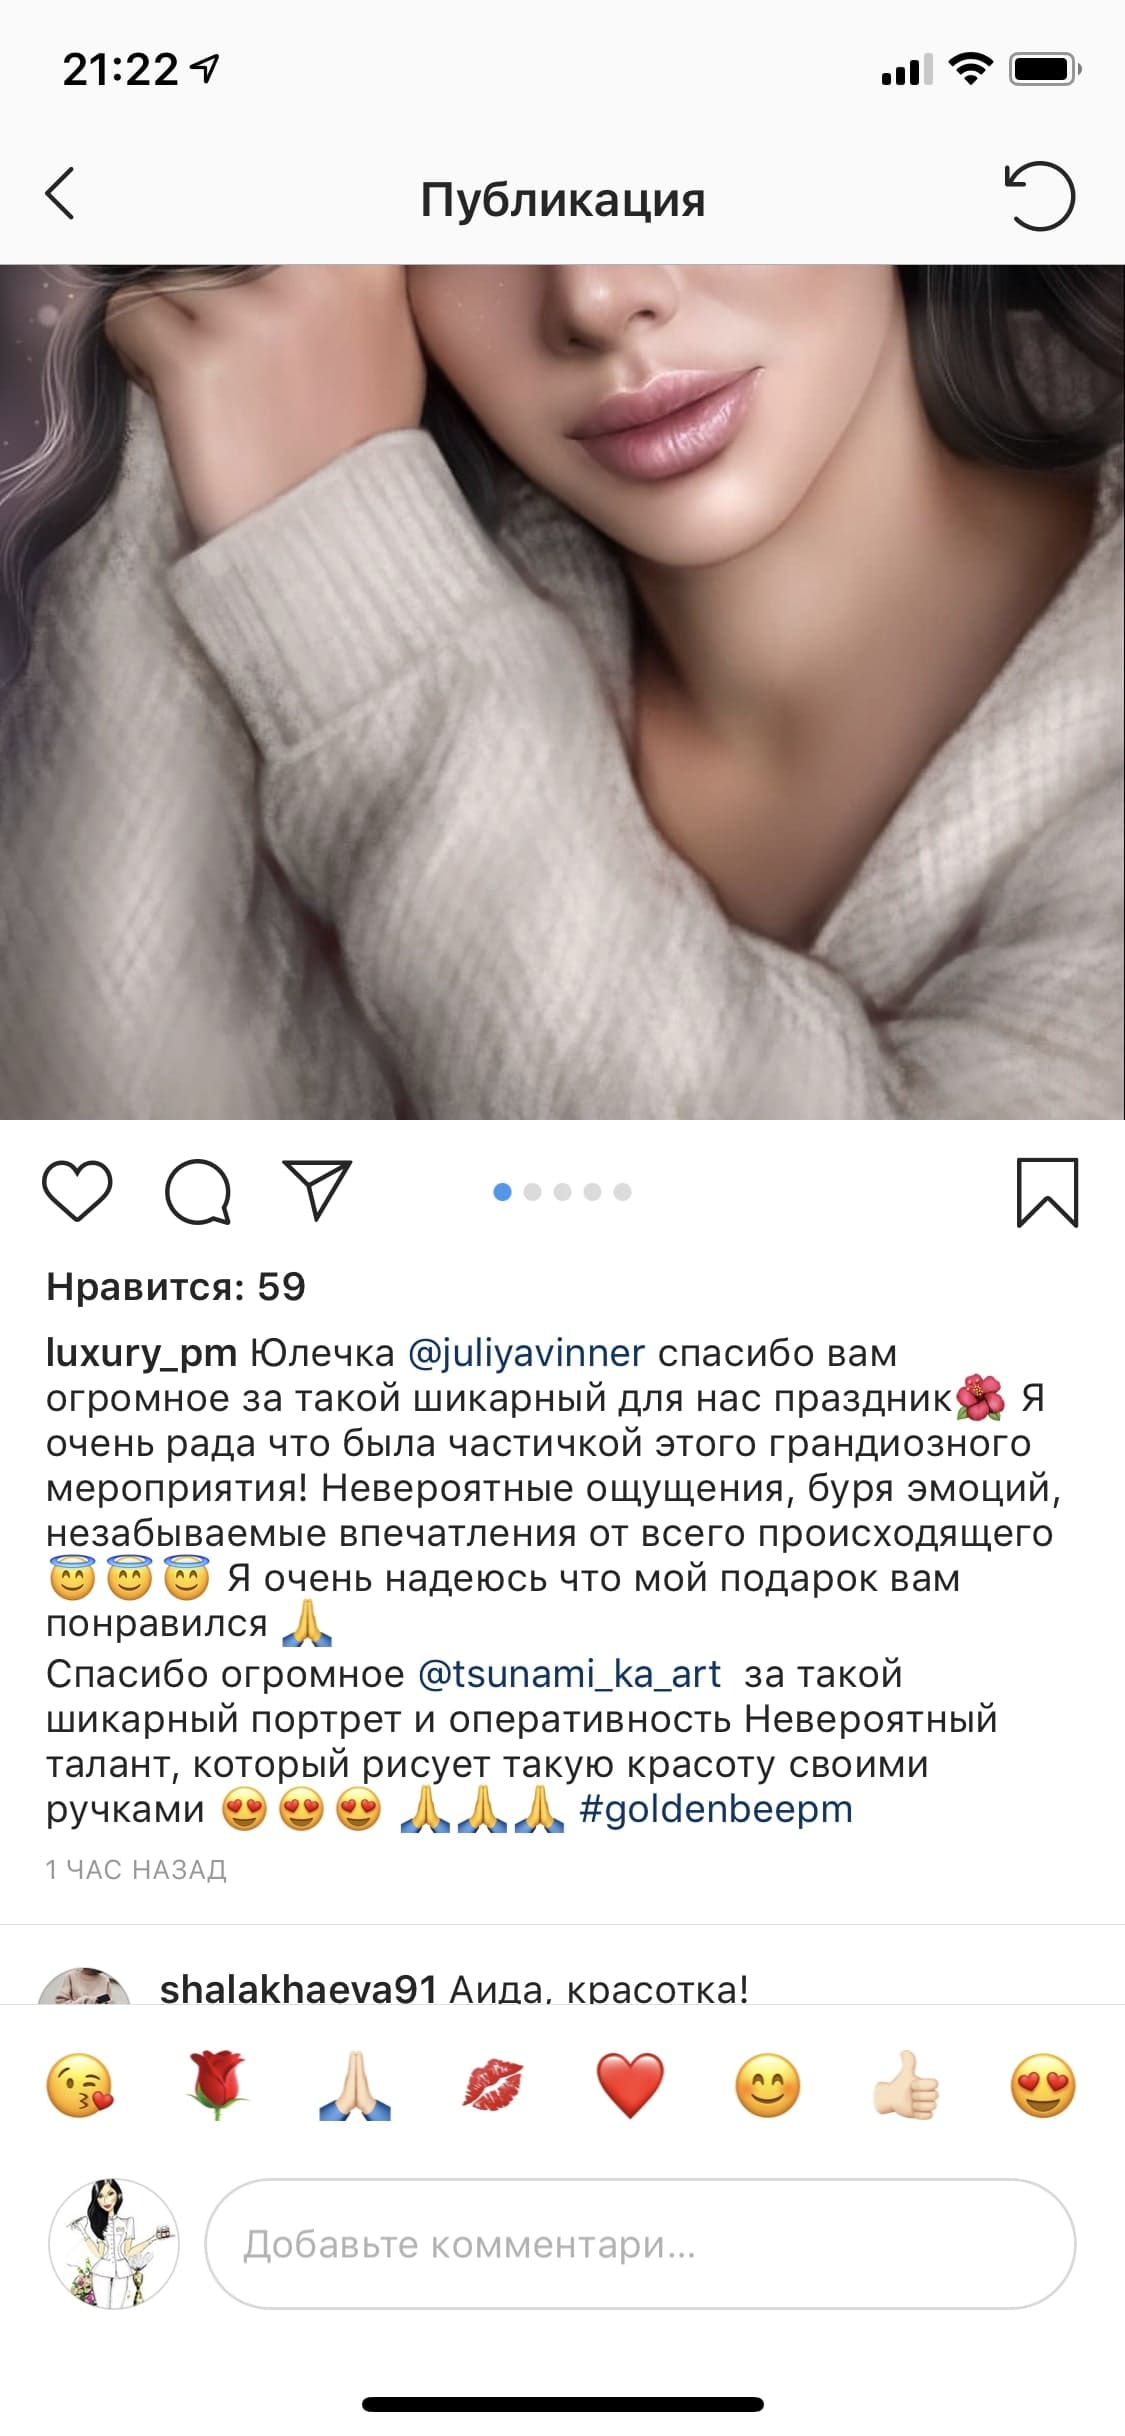1125x2436 pixels.
Task: Open the luxury_pm profile name
Action: [141, 1353]
